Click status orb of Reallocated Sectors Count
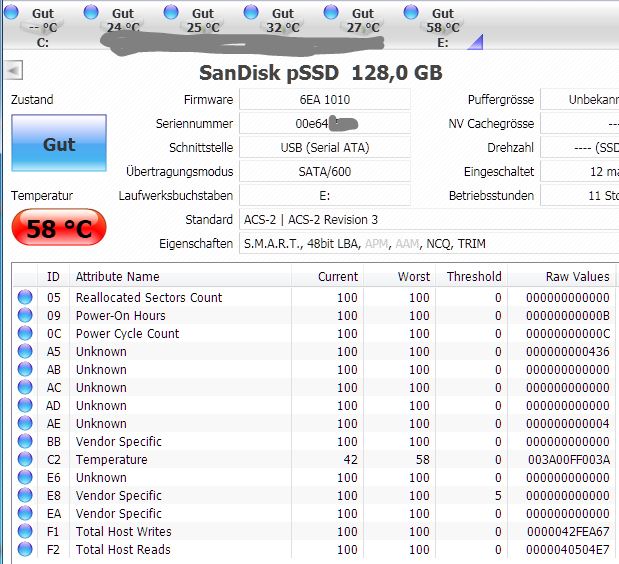 [25, 297]
